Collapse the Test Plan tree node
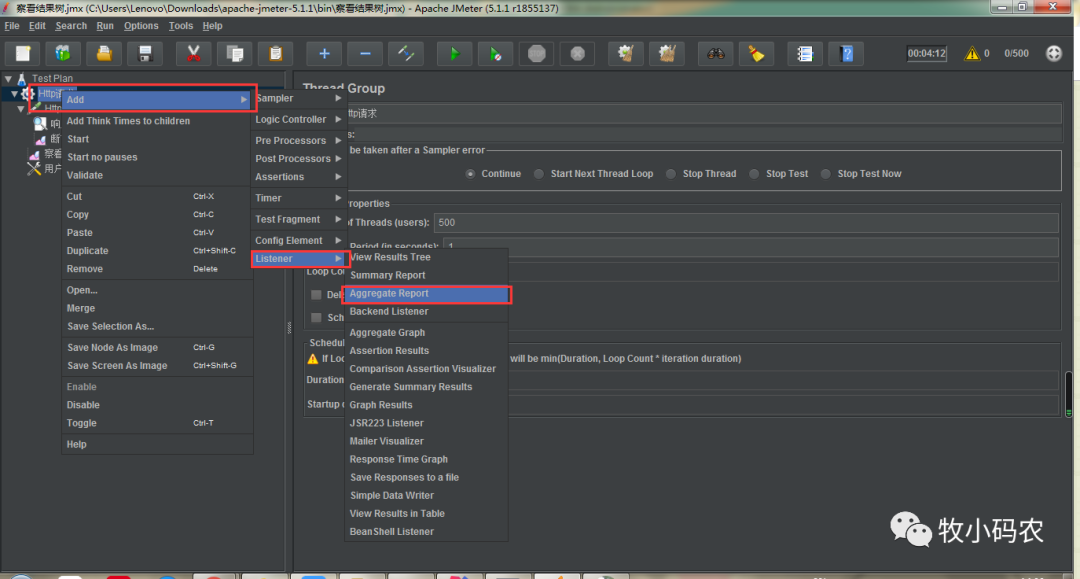Screen dimensions: 1080x579 click(x=8, y=78)
